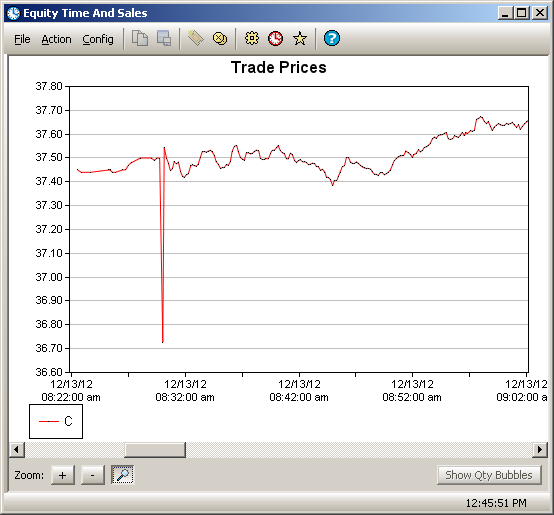The width and height of the screenshot is (554, 515).
Task: Click the zoom in plus button
Action: [63, 475]
